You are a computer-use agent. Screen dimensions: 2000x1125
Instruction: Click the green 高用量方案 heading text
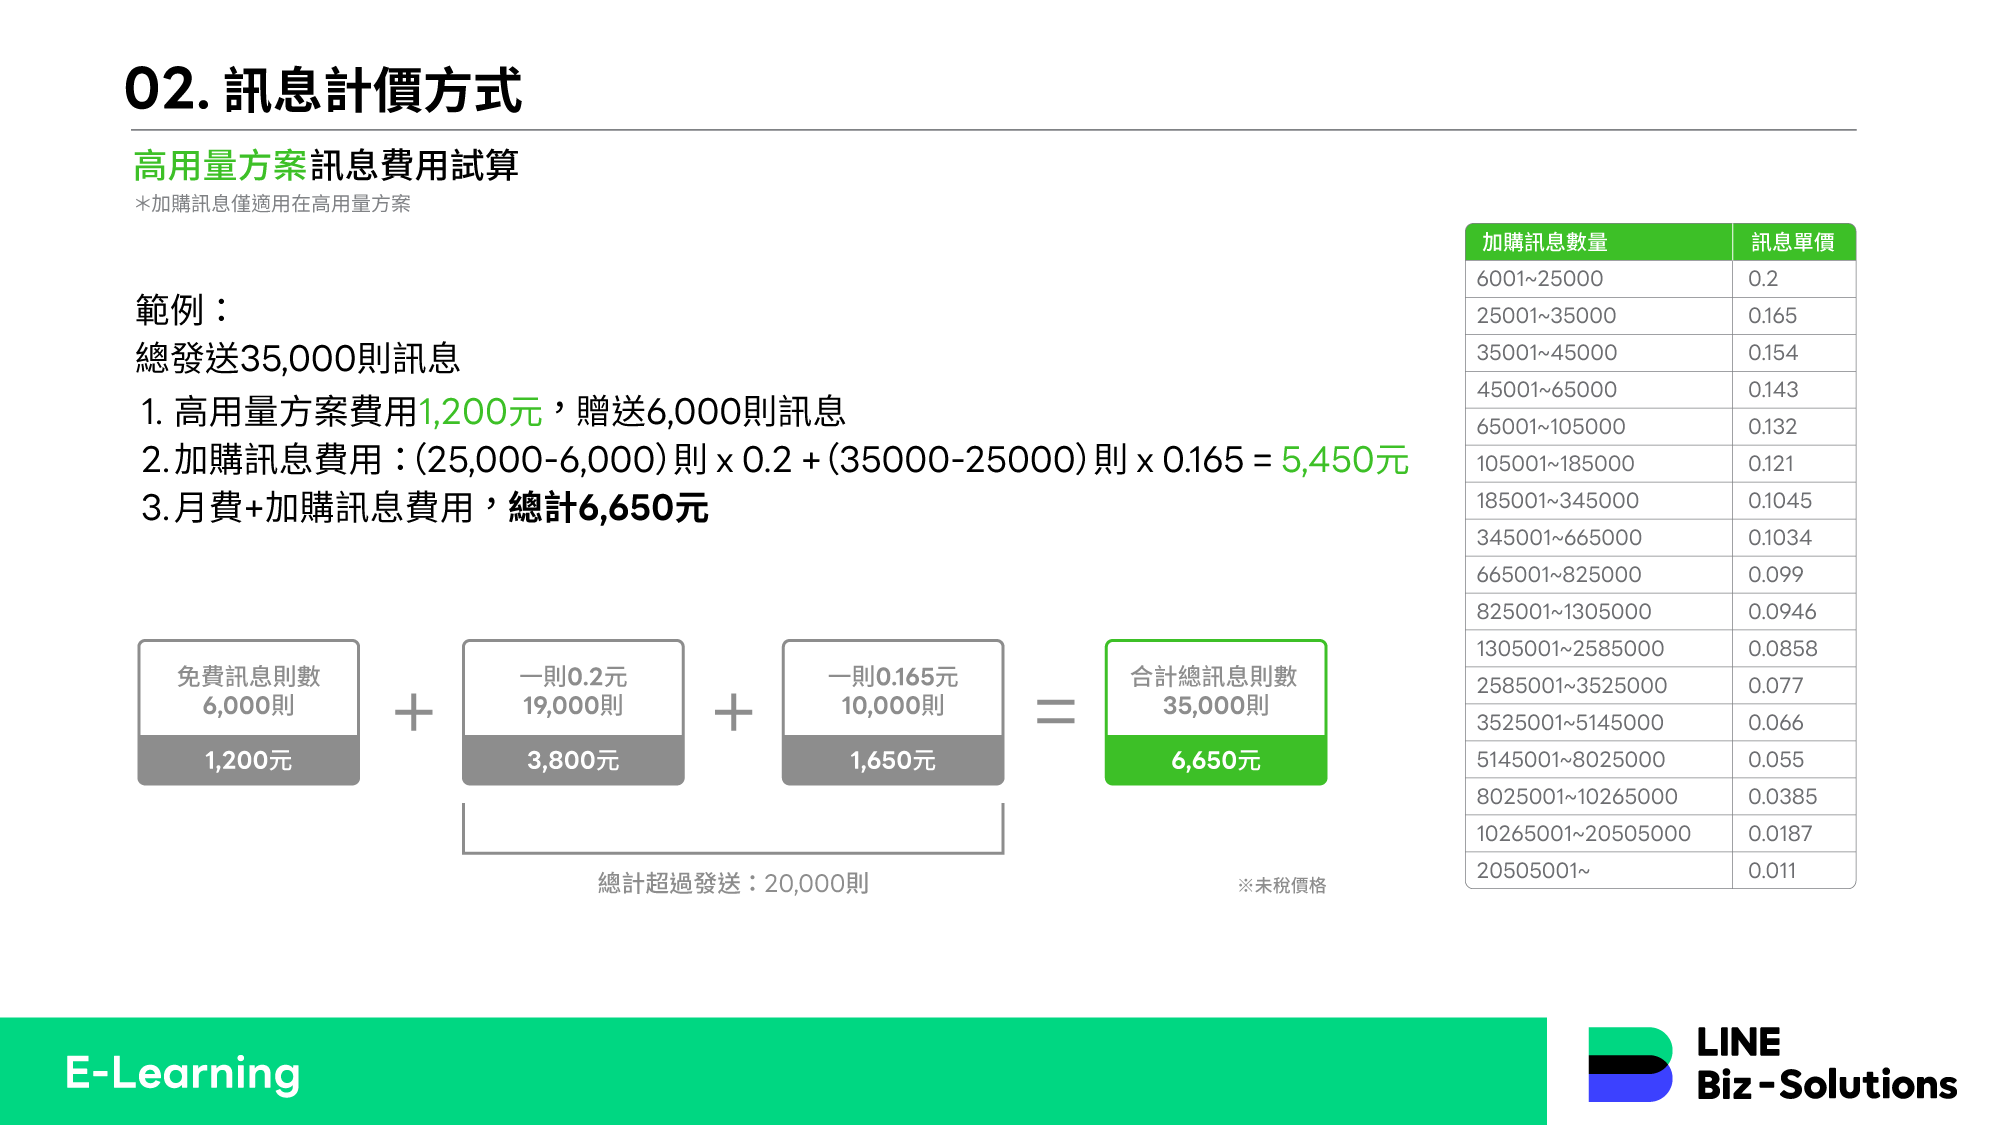[x=220, y=166]
